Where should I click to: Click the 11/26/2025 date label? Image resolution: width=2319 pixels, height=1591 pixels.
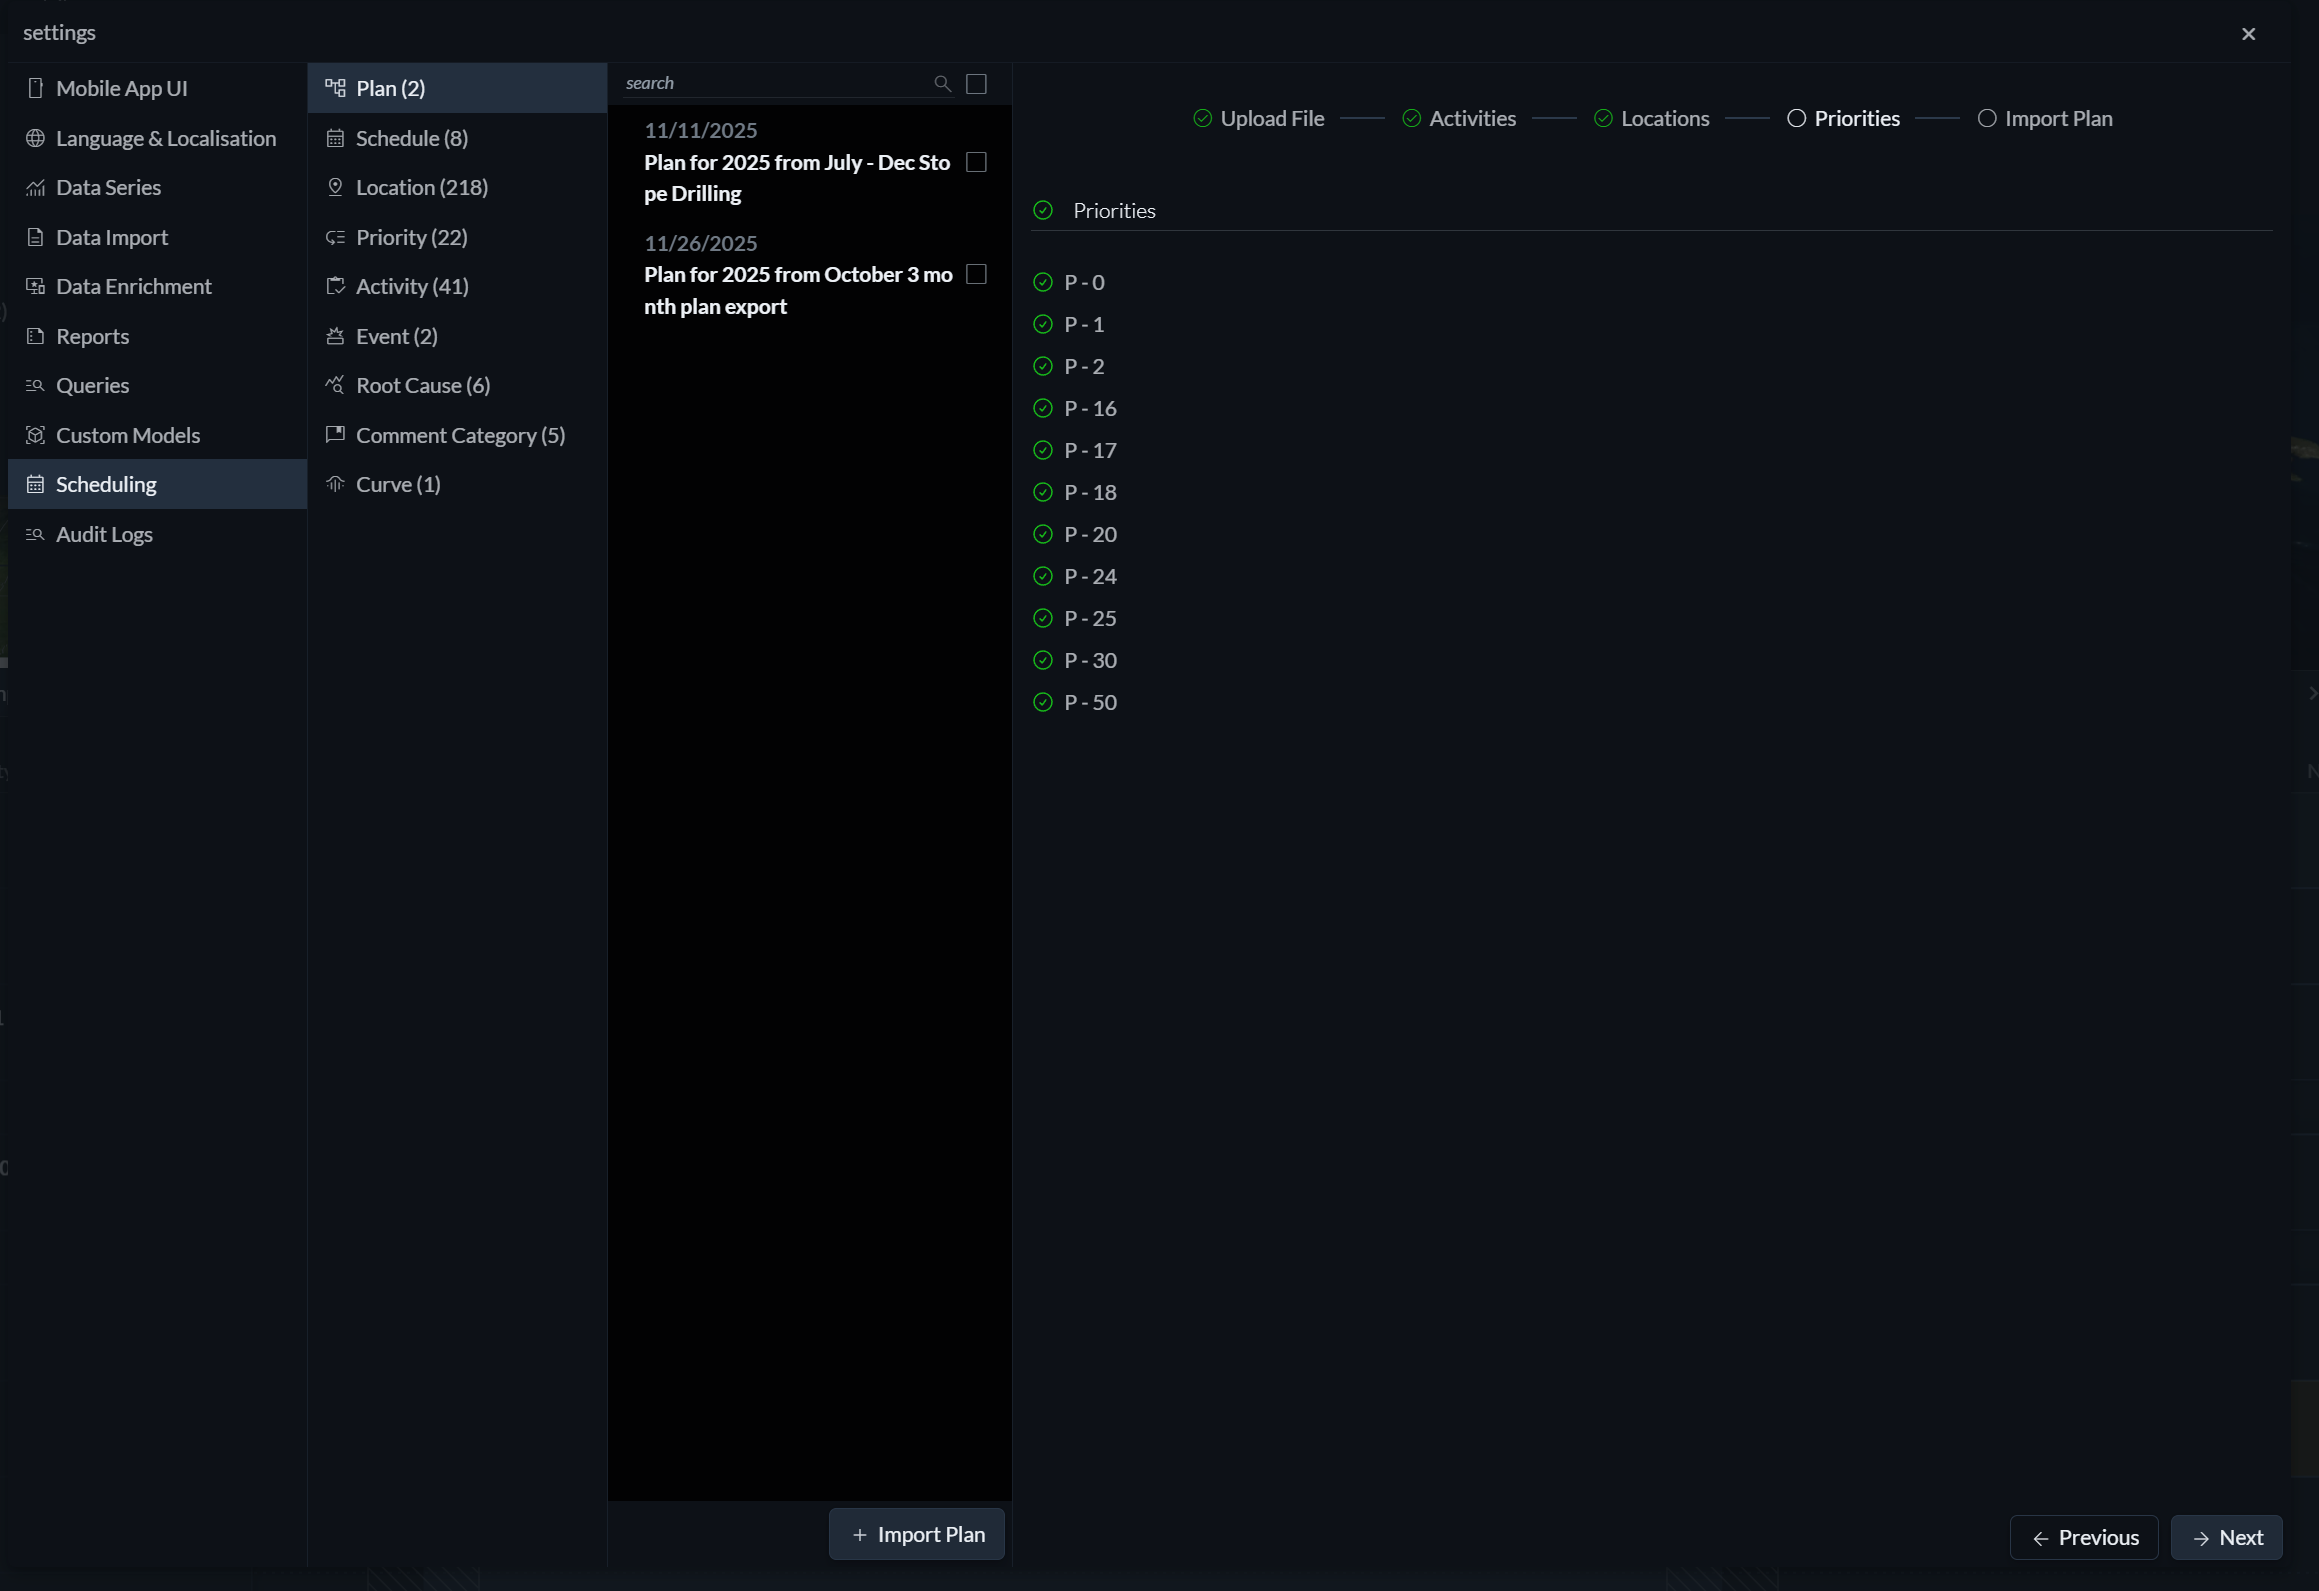(x=700, y=243)
